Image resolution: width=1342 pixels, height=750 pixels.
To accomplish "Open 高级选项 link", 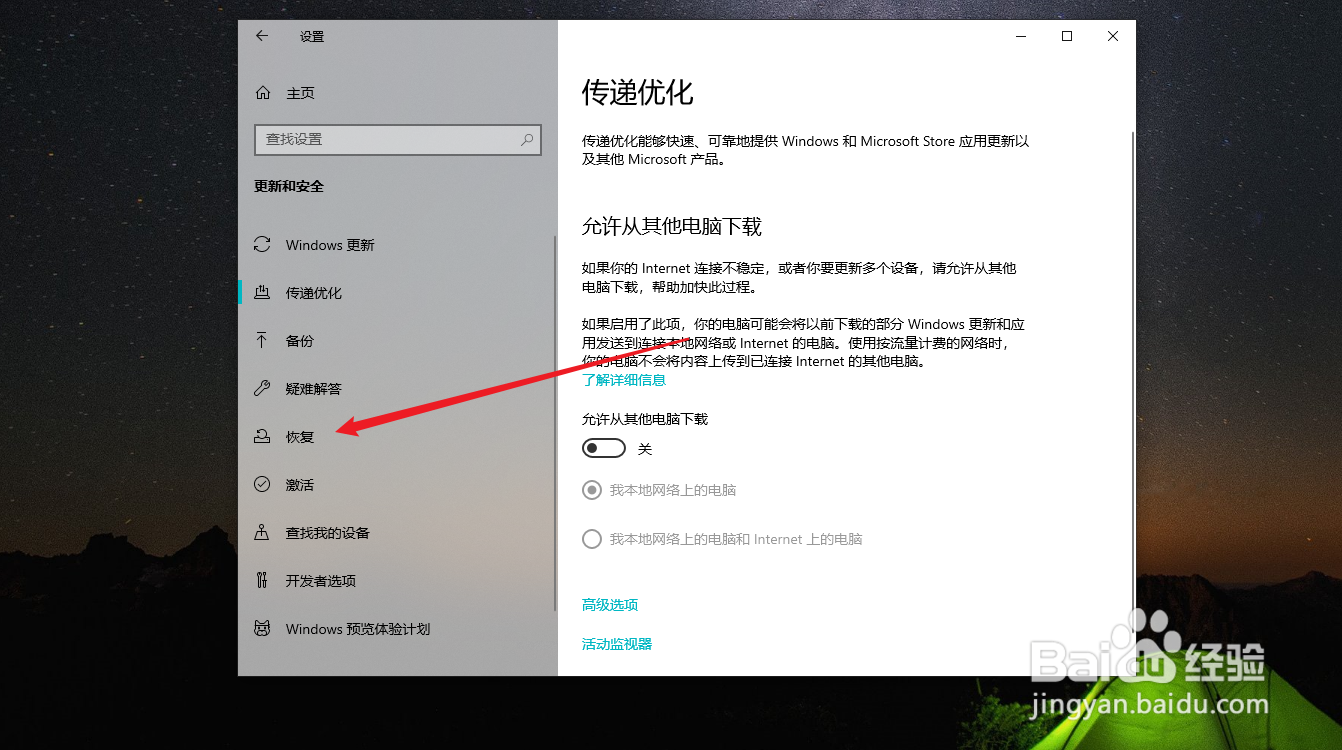I will click(x=610, y=605).
